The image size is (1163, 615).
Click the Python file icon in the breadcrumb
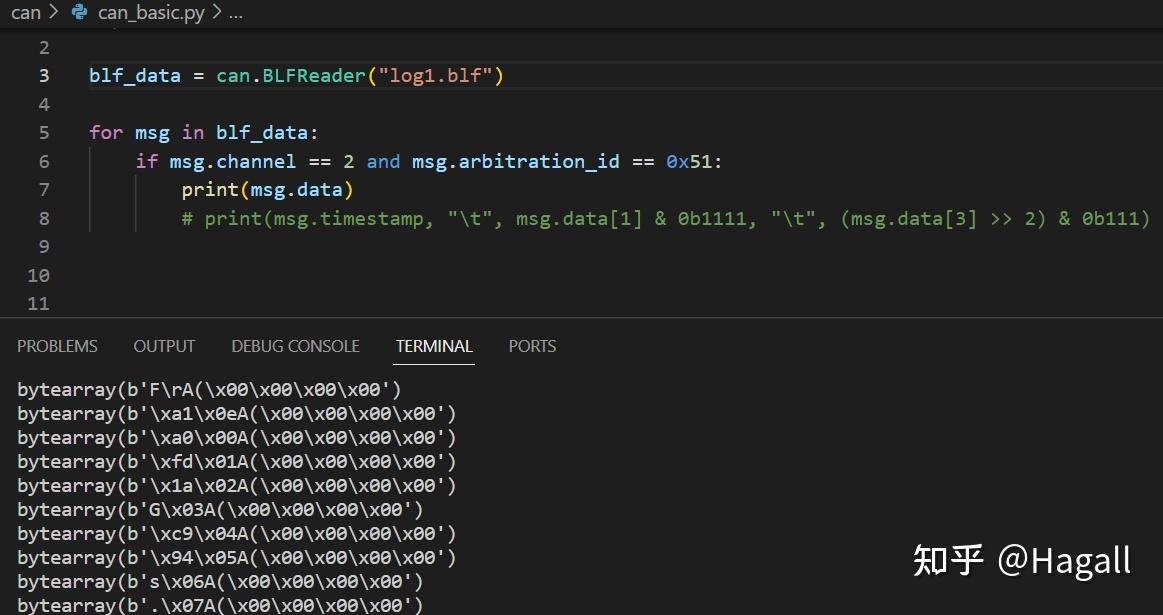80,13
